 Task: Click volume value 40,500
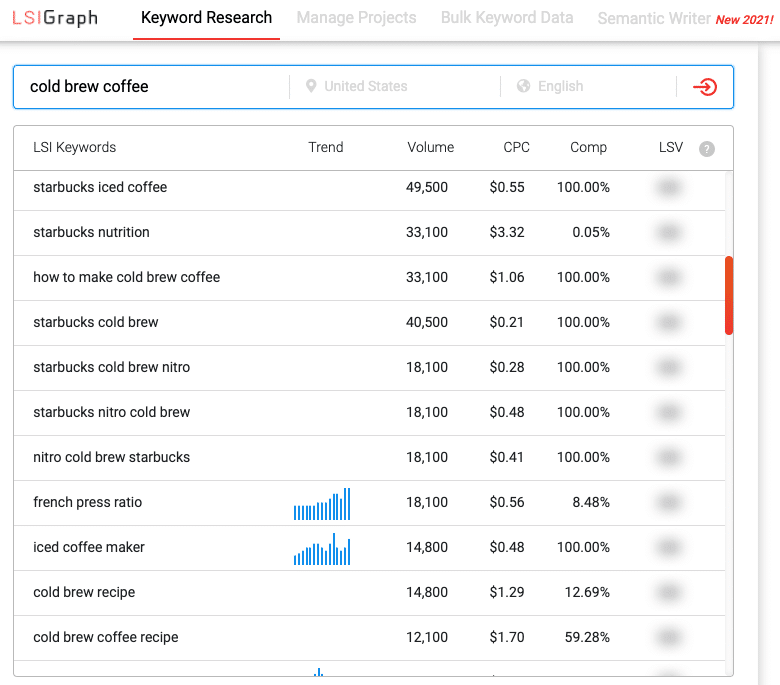427,322
